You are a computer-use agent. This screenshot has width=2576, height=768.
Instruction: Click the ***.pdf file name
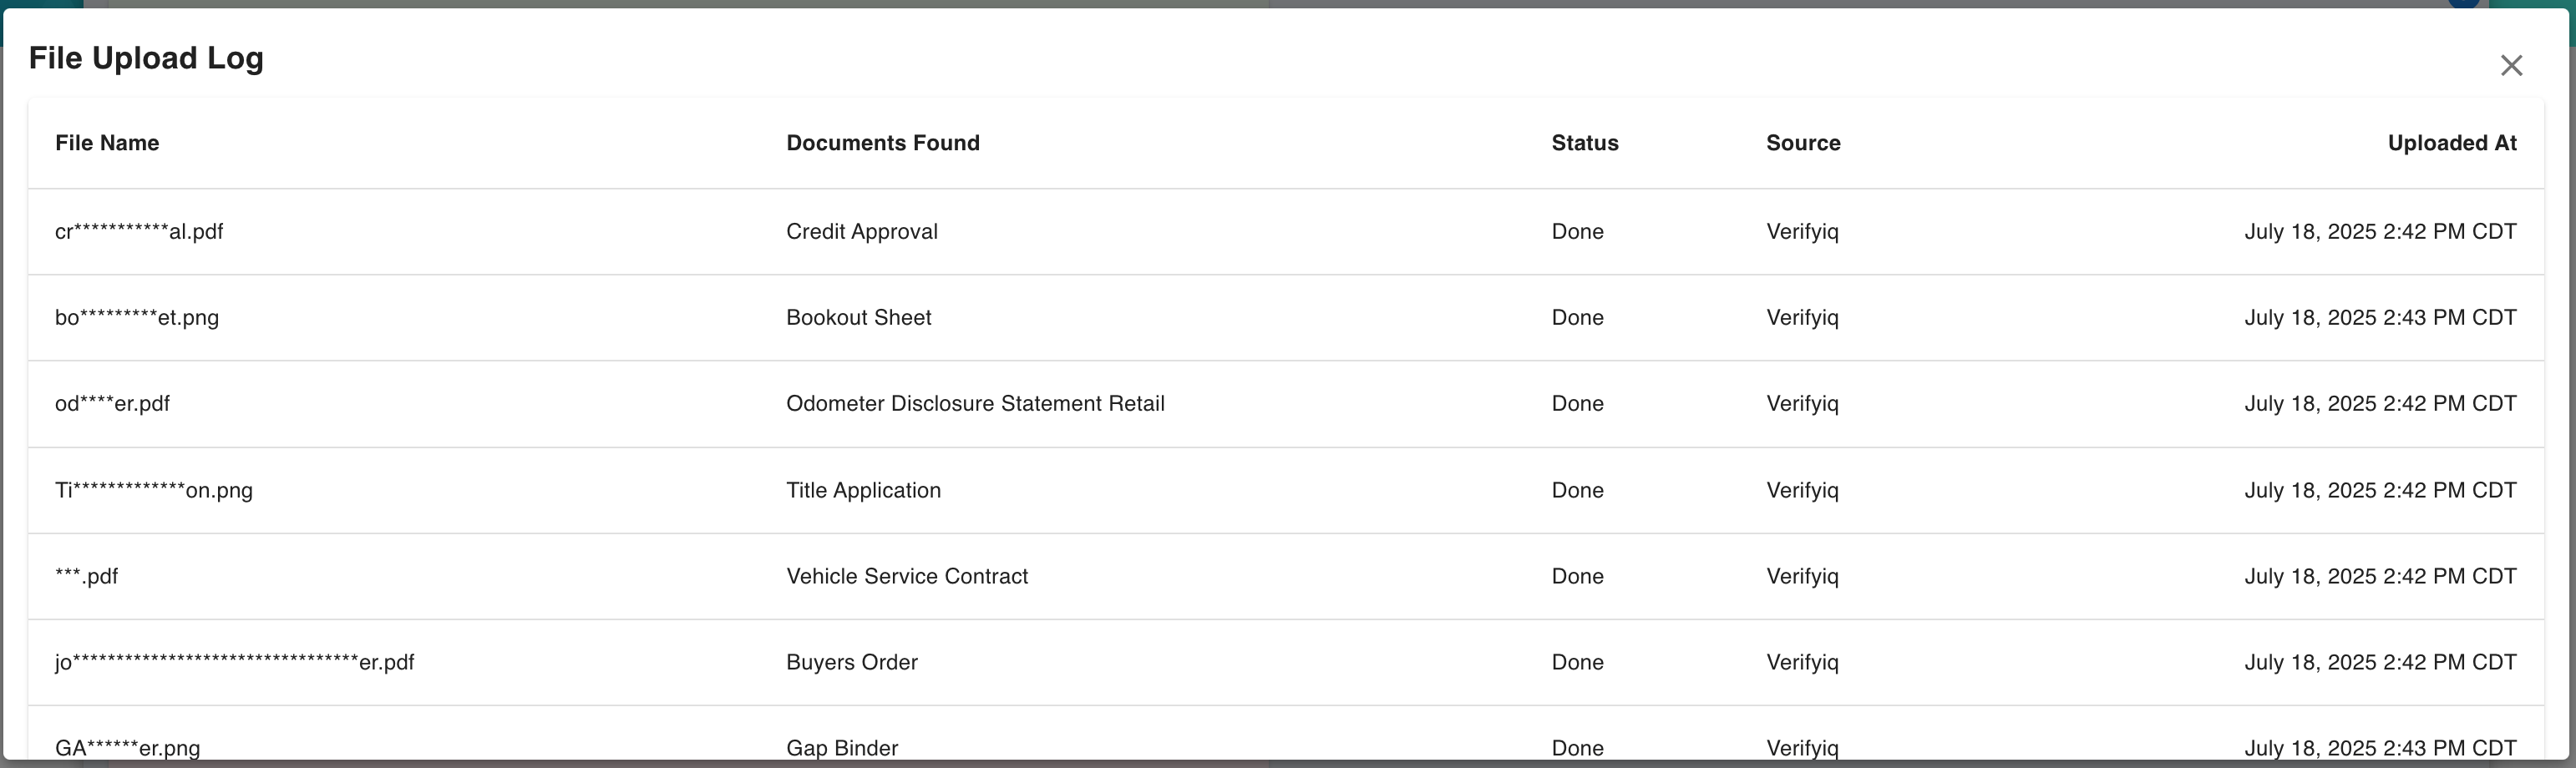pos(87,577)
